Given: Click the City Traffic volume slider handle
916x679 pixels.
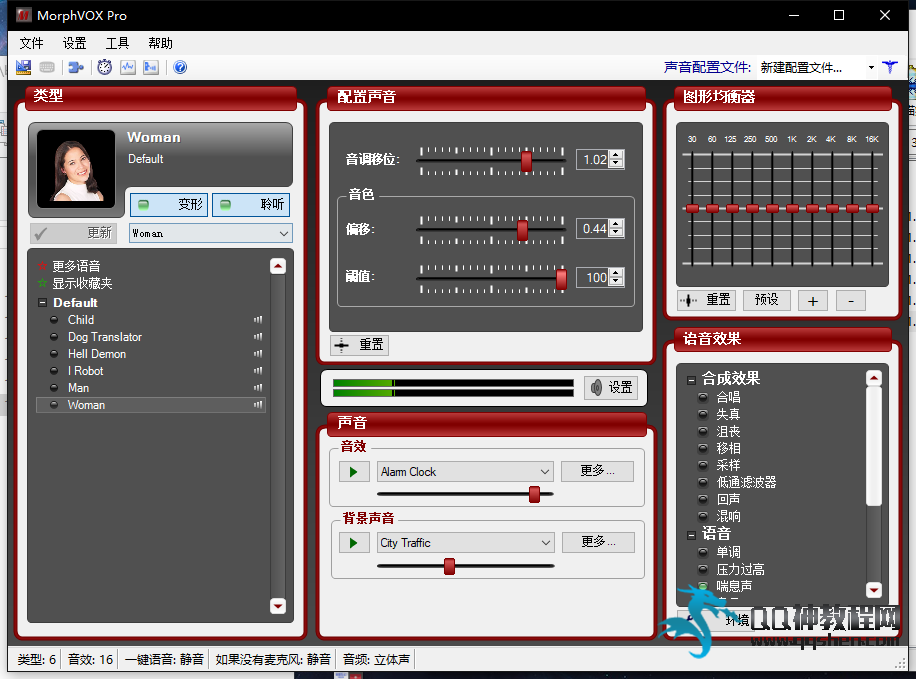Looking at the screenshot, I should pos(449,566).
